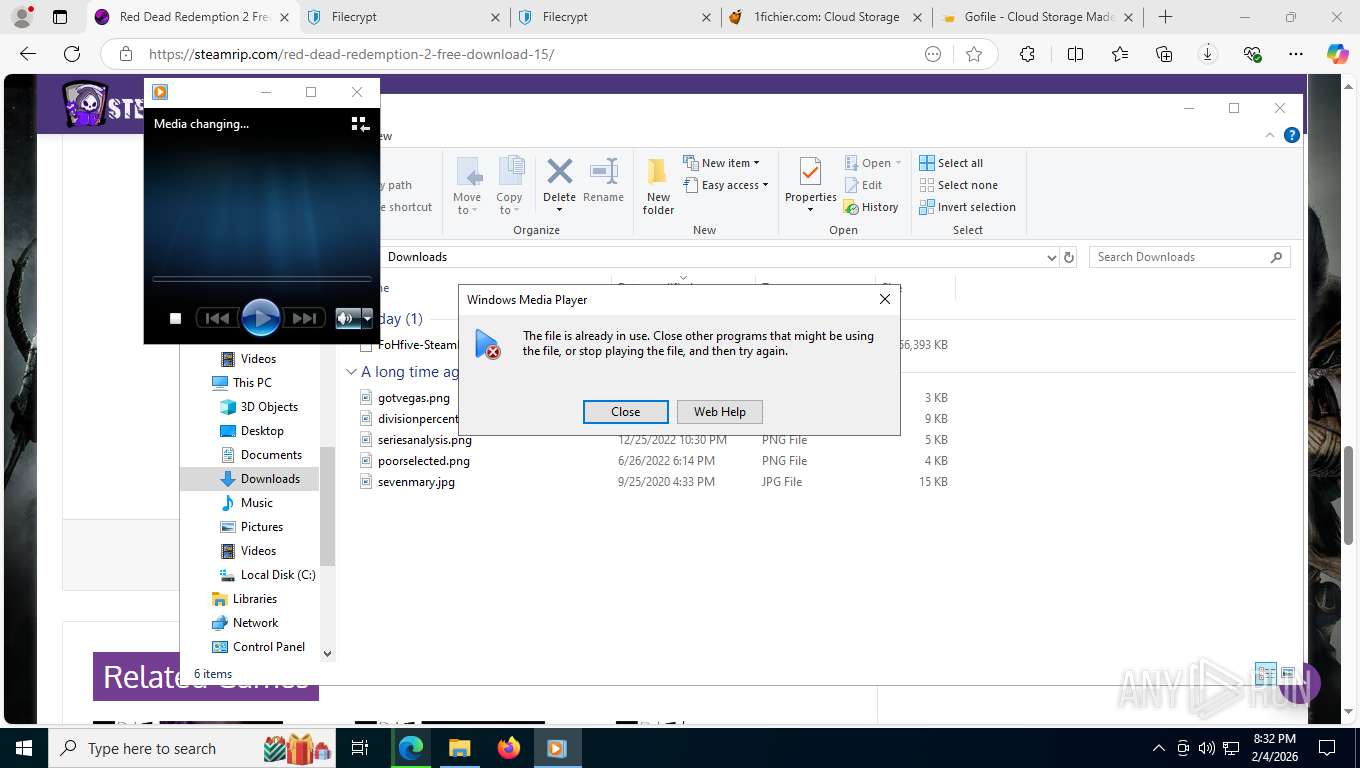
Task: Click the Edge Refresh page icon
Action: pos(72,54)
